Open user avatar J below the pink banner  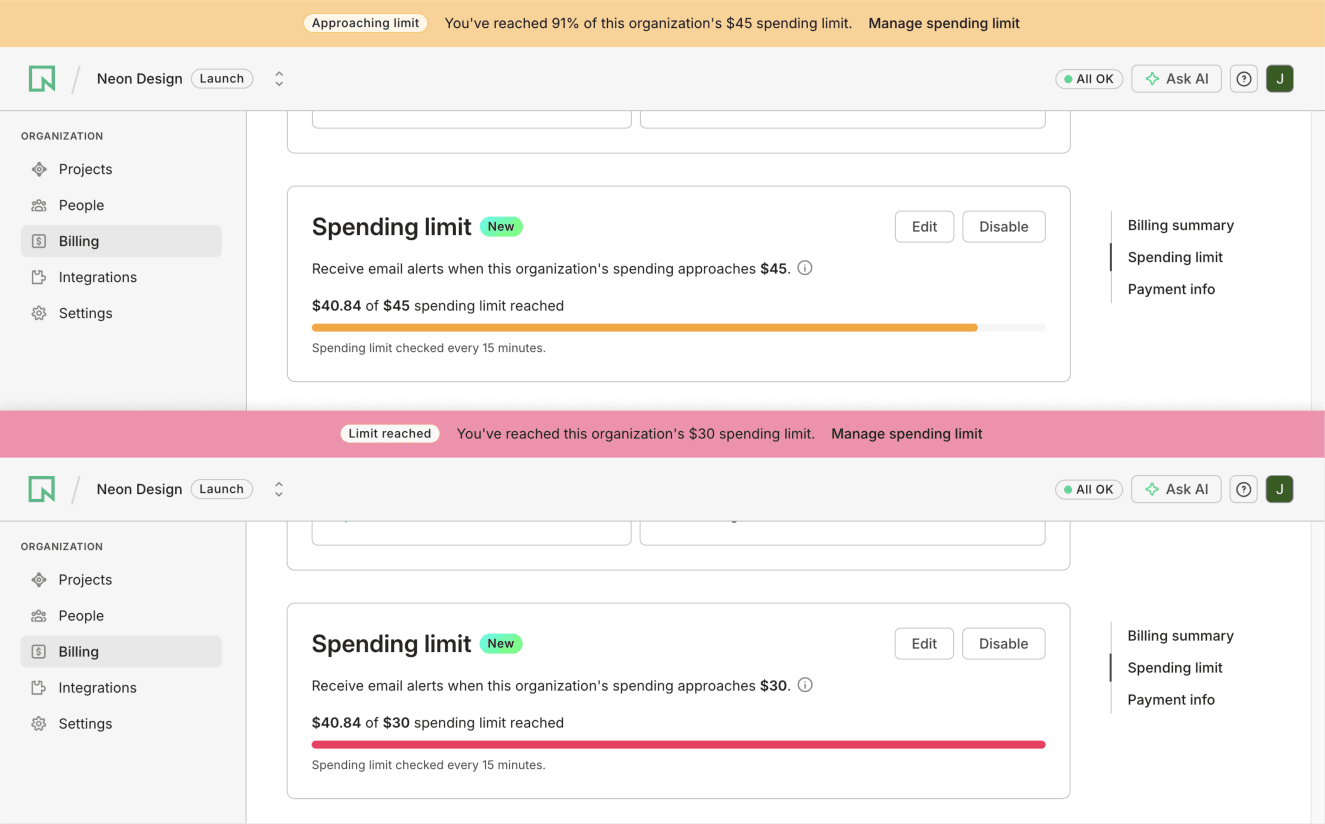pos(1279,489)
